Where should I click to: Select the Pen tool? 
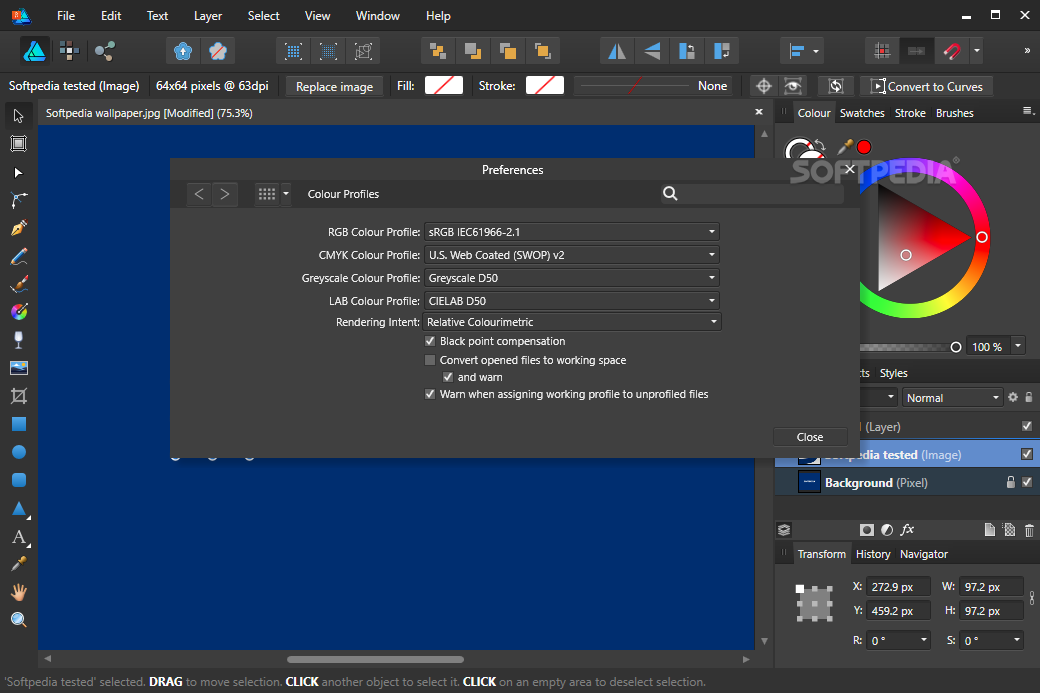click(19, 228)
